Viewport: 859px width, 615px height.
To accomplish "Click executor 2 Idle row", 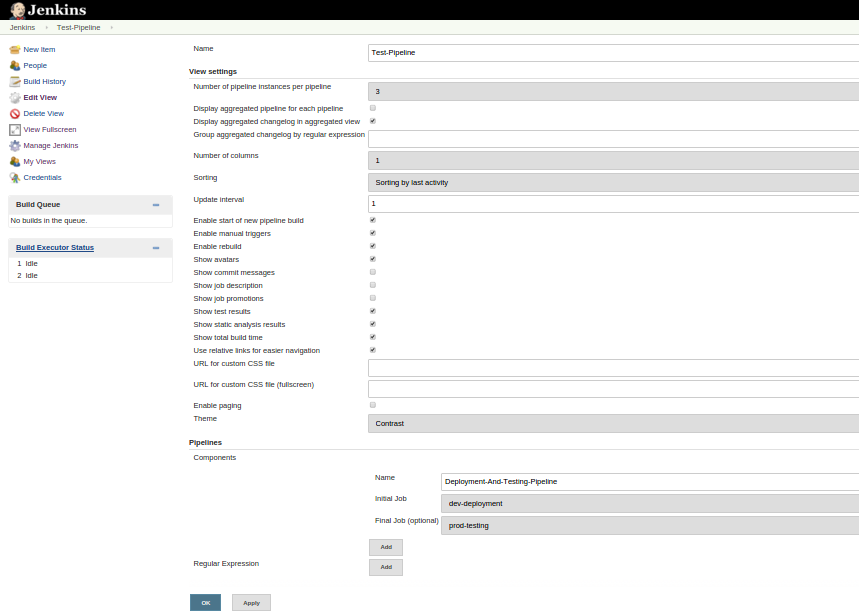I will tap(90, 275).
